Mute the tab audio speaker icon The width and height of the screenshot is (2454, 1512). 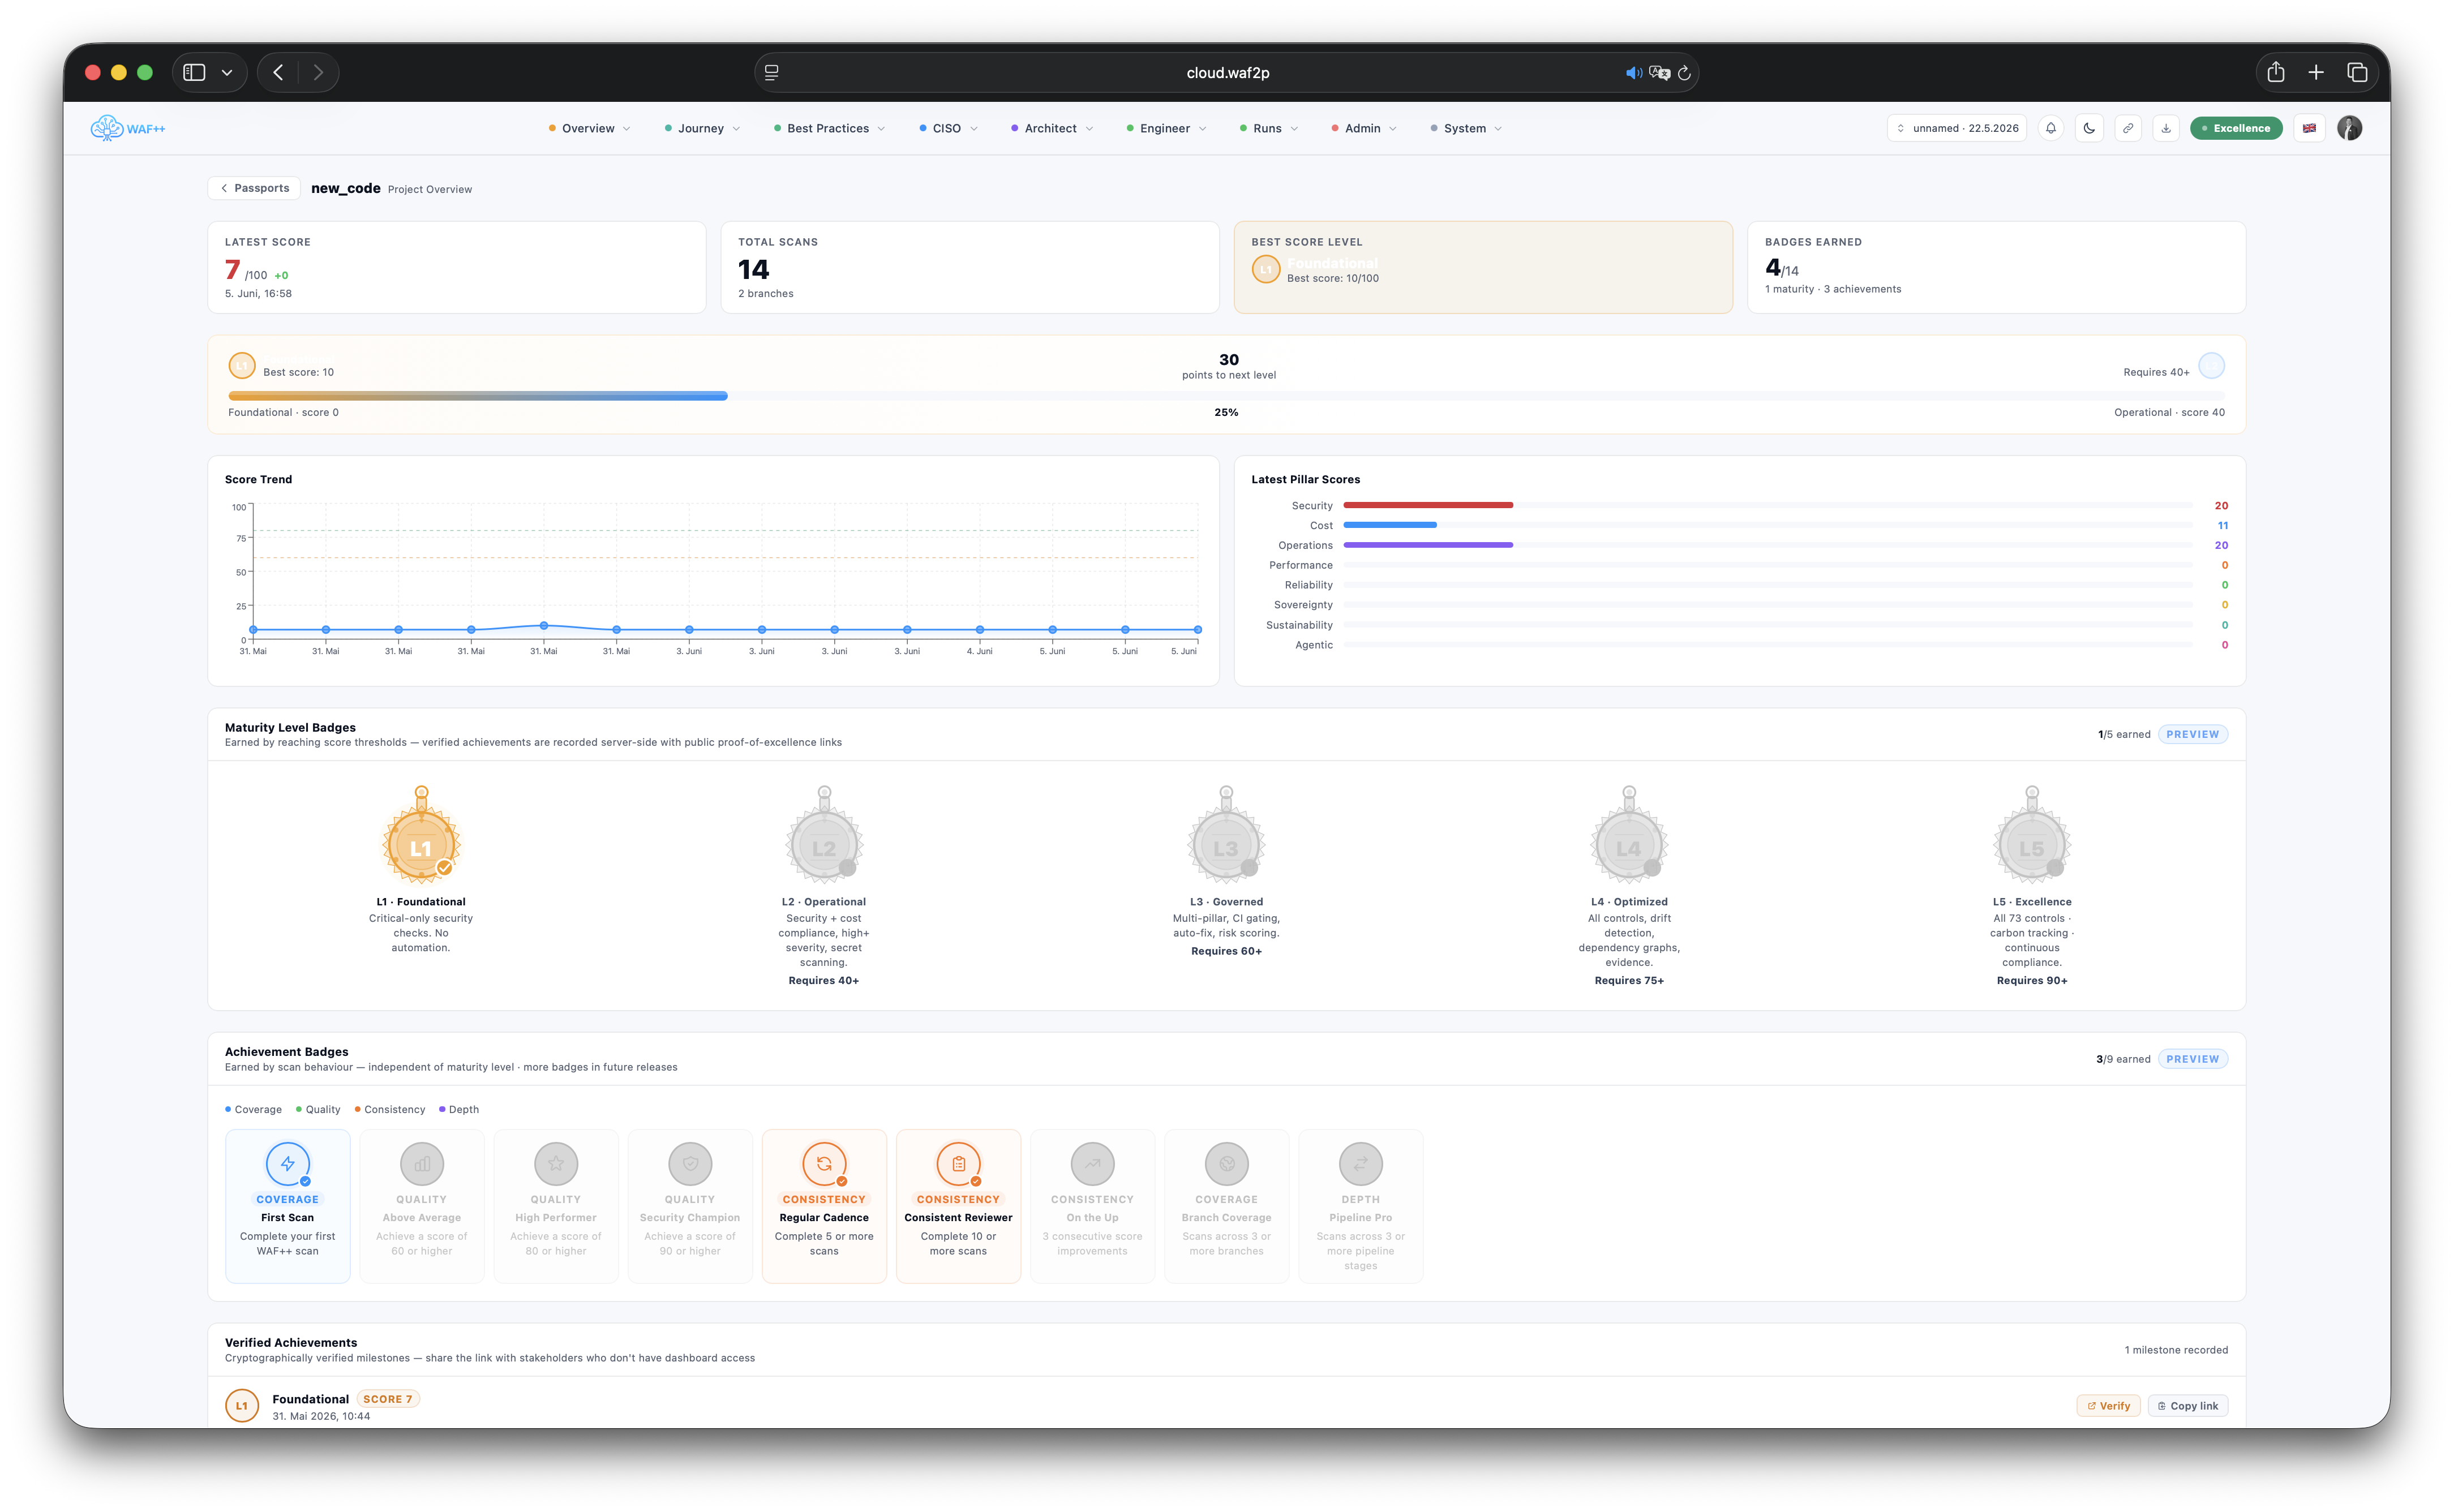tap(1633, 73)
